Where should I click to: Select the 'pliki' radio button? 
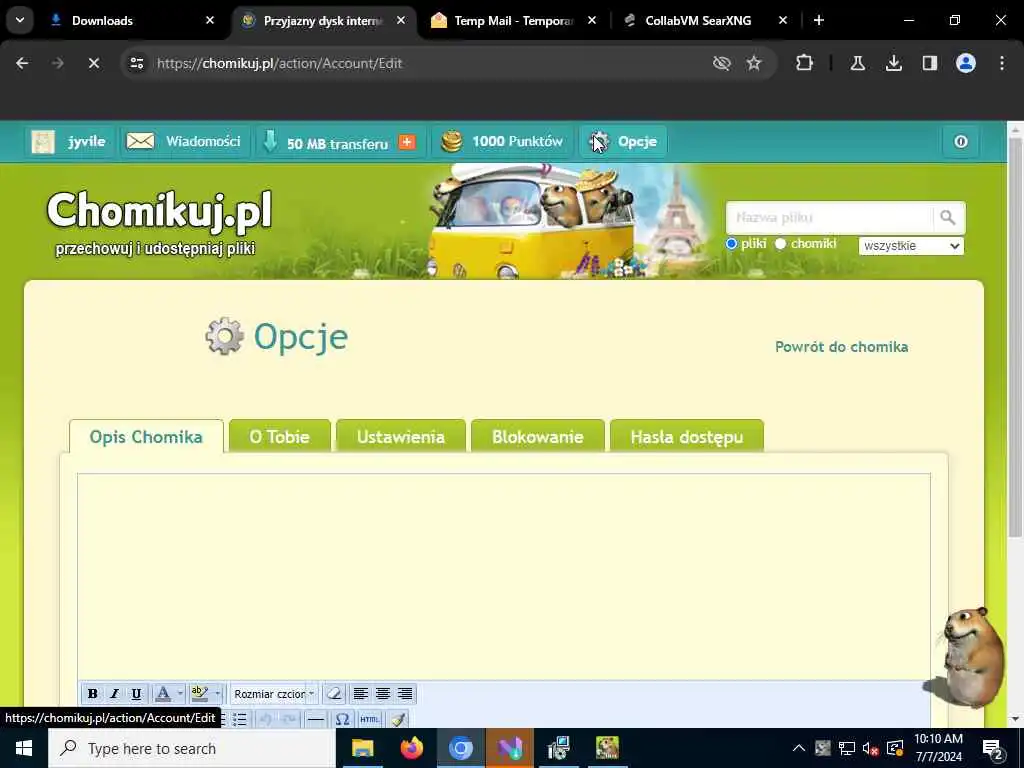click(731, 244)
